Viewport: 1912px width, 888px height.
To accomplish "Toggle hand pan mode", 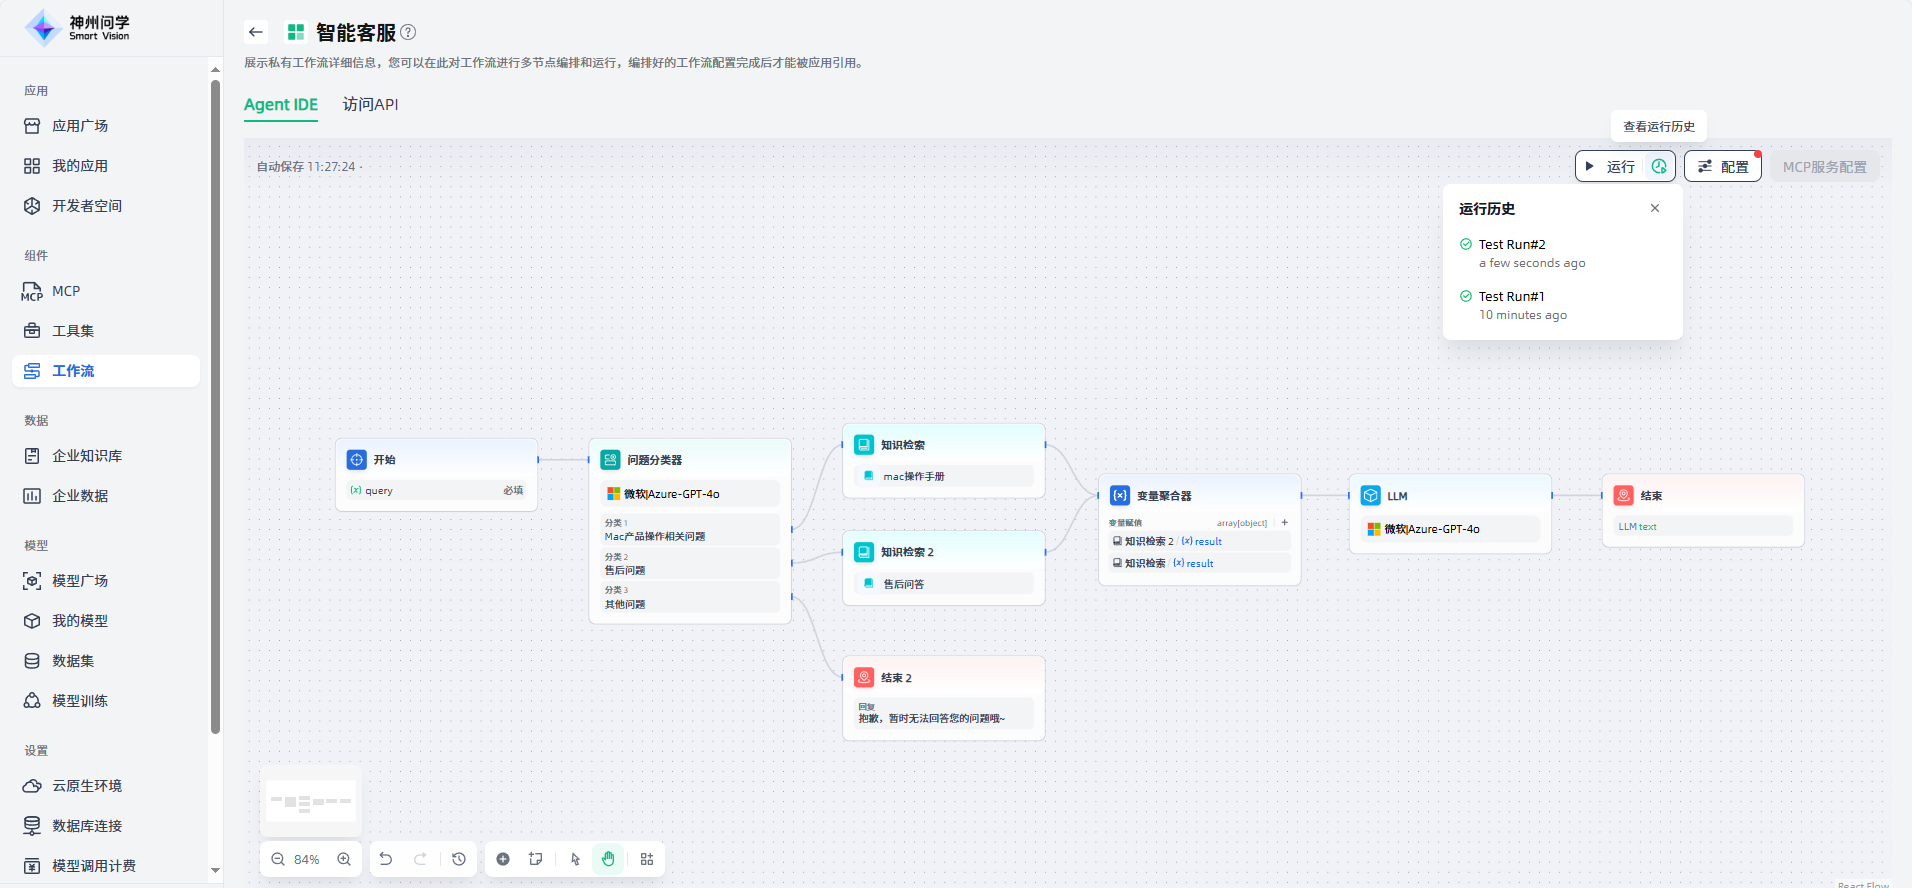I will (608, 859).
